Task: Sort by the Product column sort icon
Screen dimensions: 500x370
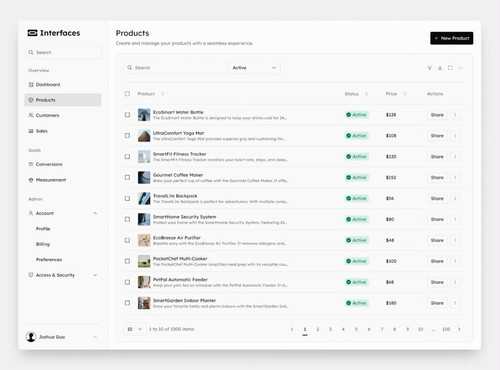Action: pyautogui.click(x=163, y=94)
